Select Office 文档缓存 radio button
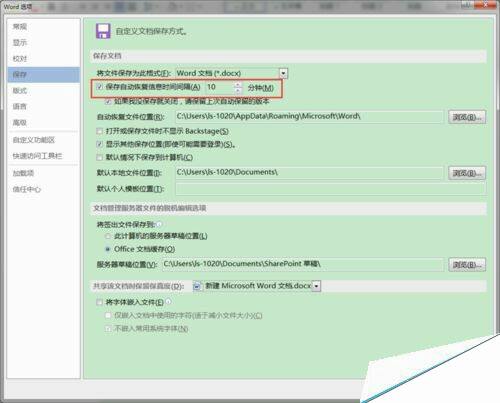Image resolution: width=500 pixels, height=403 pixels. [108, 249]
